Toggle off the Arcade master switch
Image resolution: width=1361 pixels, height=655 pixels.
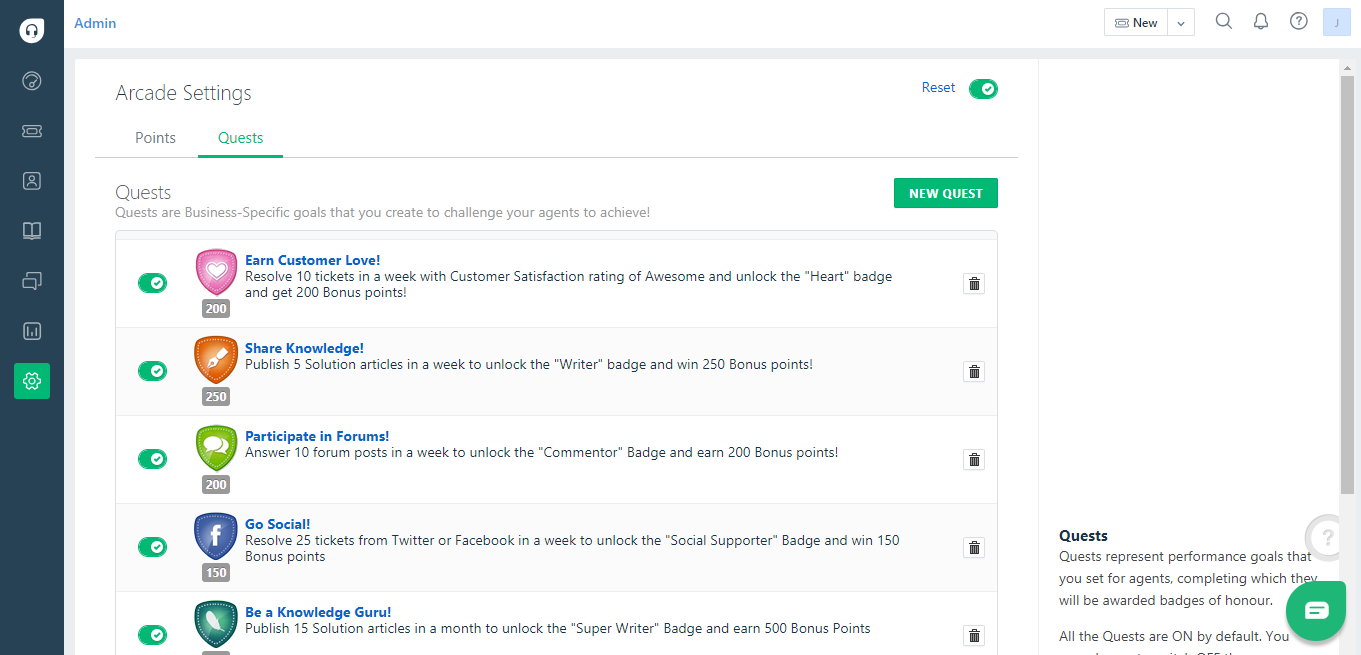click(983, 89)
